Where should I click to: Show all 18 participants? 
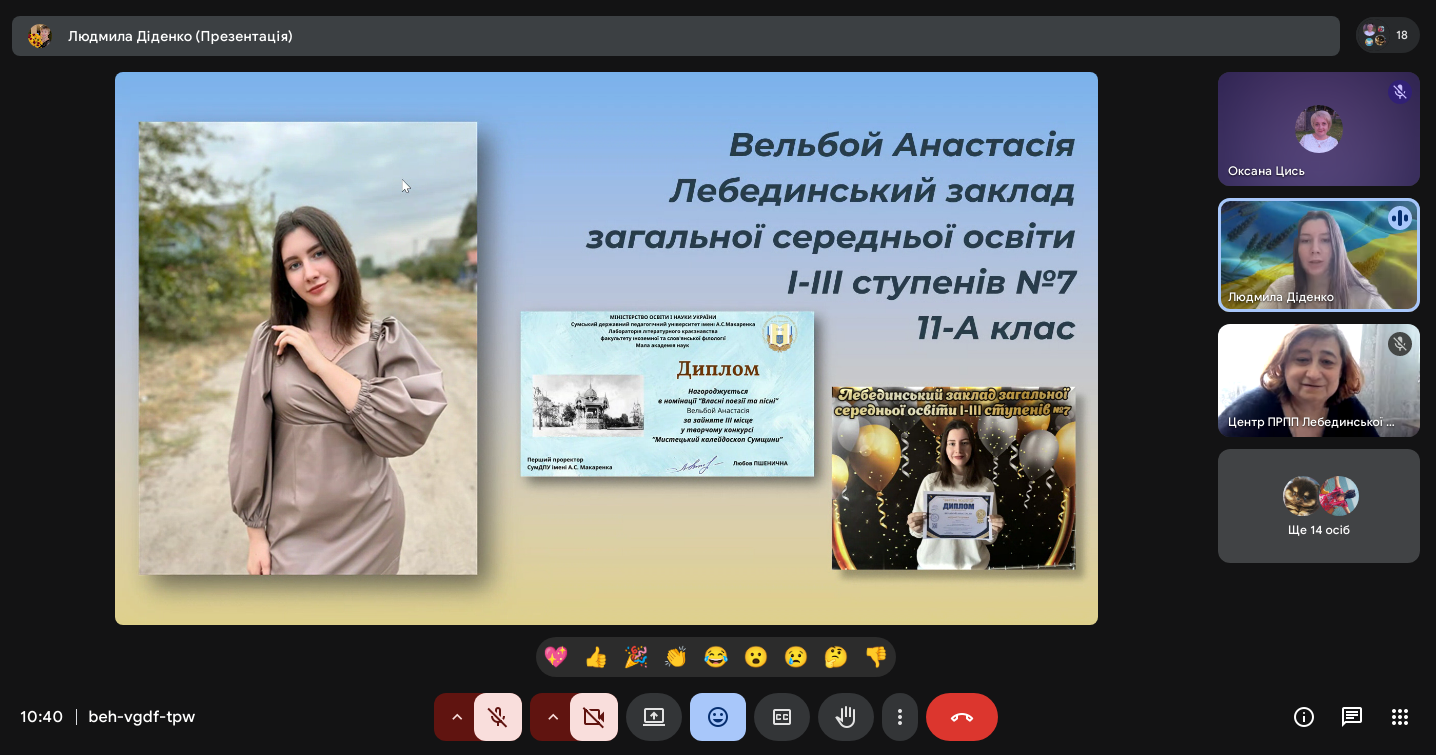click(x=1388, y=36)
